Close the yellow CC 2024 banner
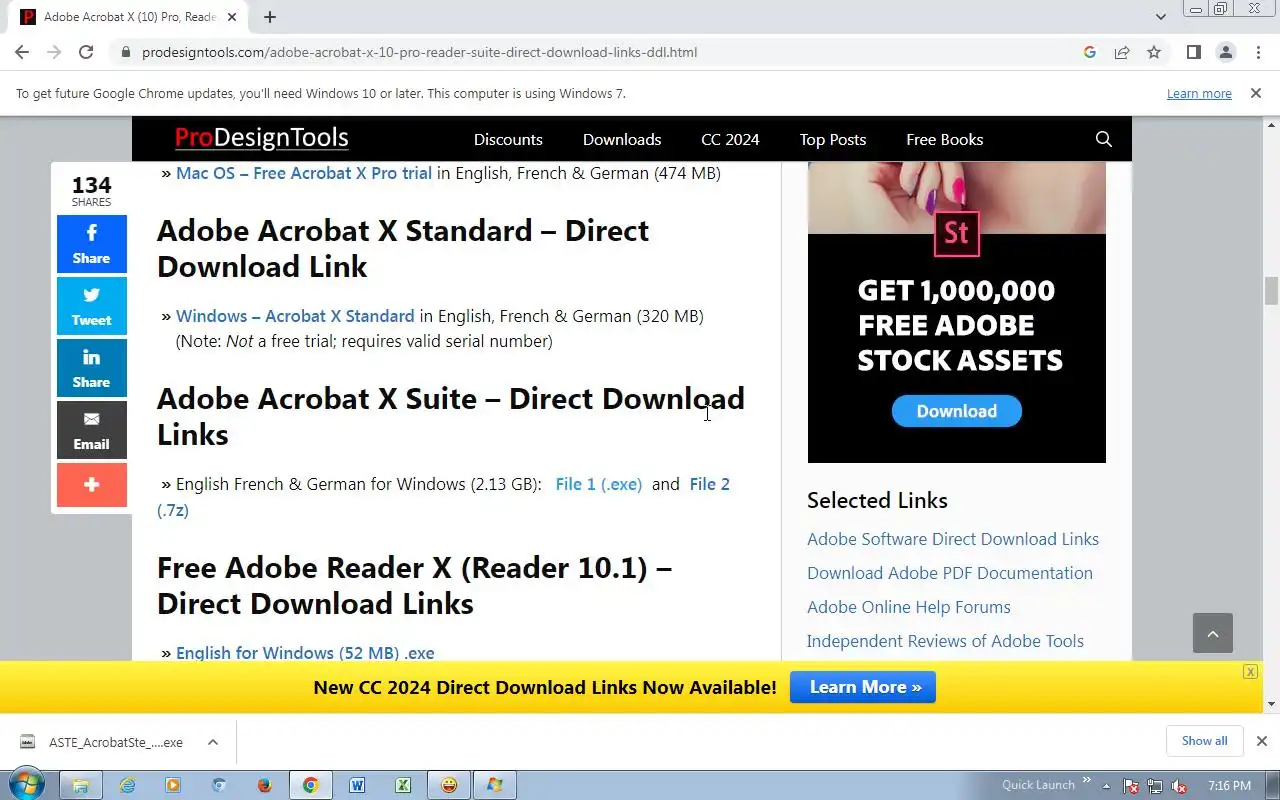 [x=1250, y=672]
